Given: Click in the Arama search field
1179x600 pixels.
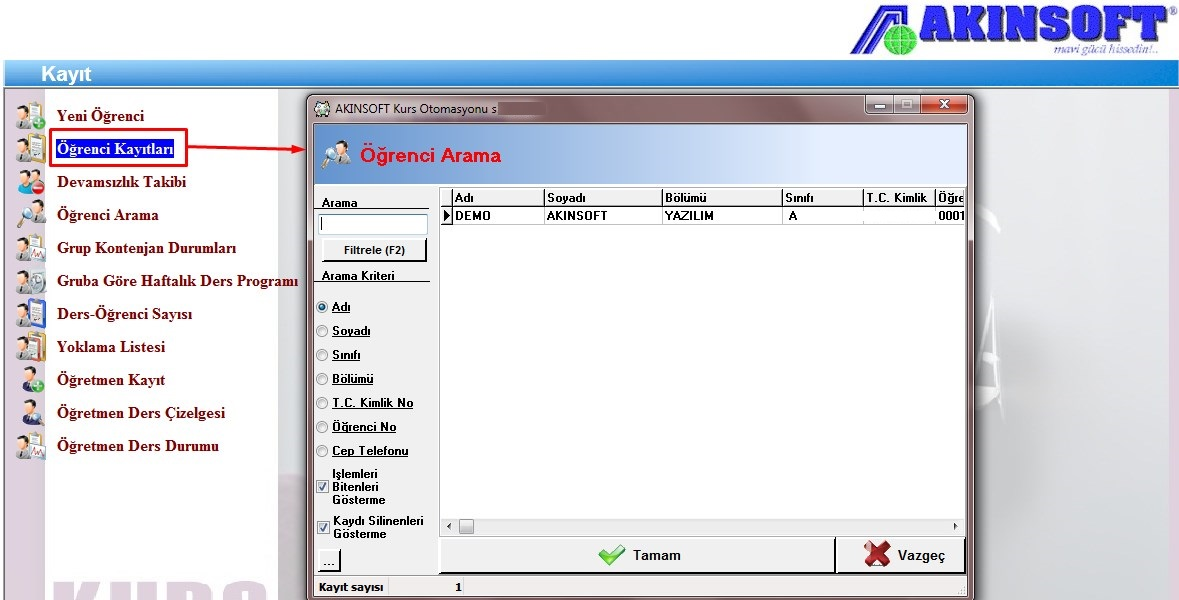Looking at the screenshot, I should pyautogui.click(x=373, y=224).
